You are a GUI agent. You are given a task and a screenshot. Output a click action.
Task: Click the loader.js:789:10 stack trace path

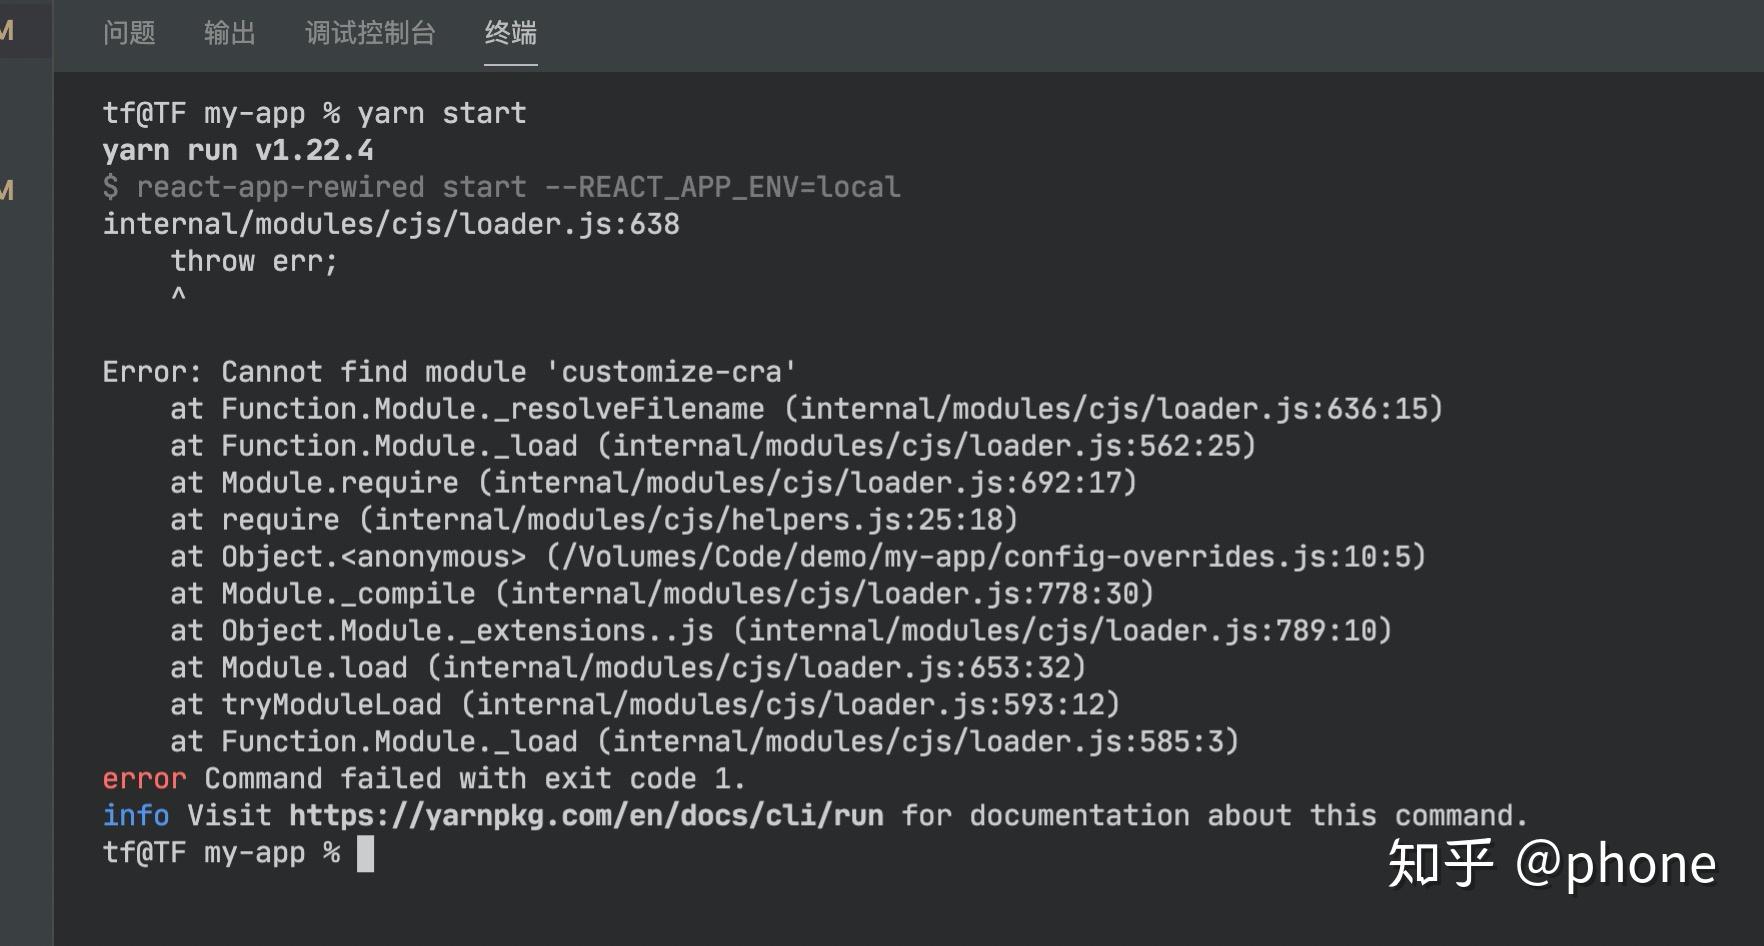coord(1063,630)
